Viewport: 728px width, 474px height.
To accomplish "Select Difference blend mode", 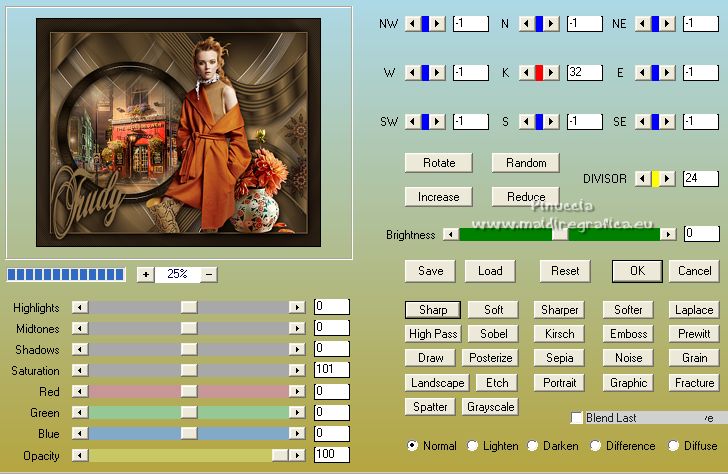I will point(595,446).
